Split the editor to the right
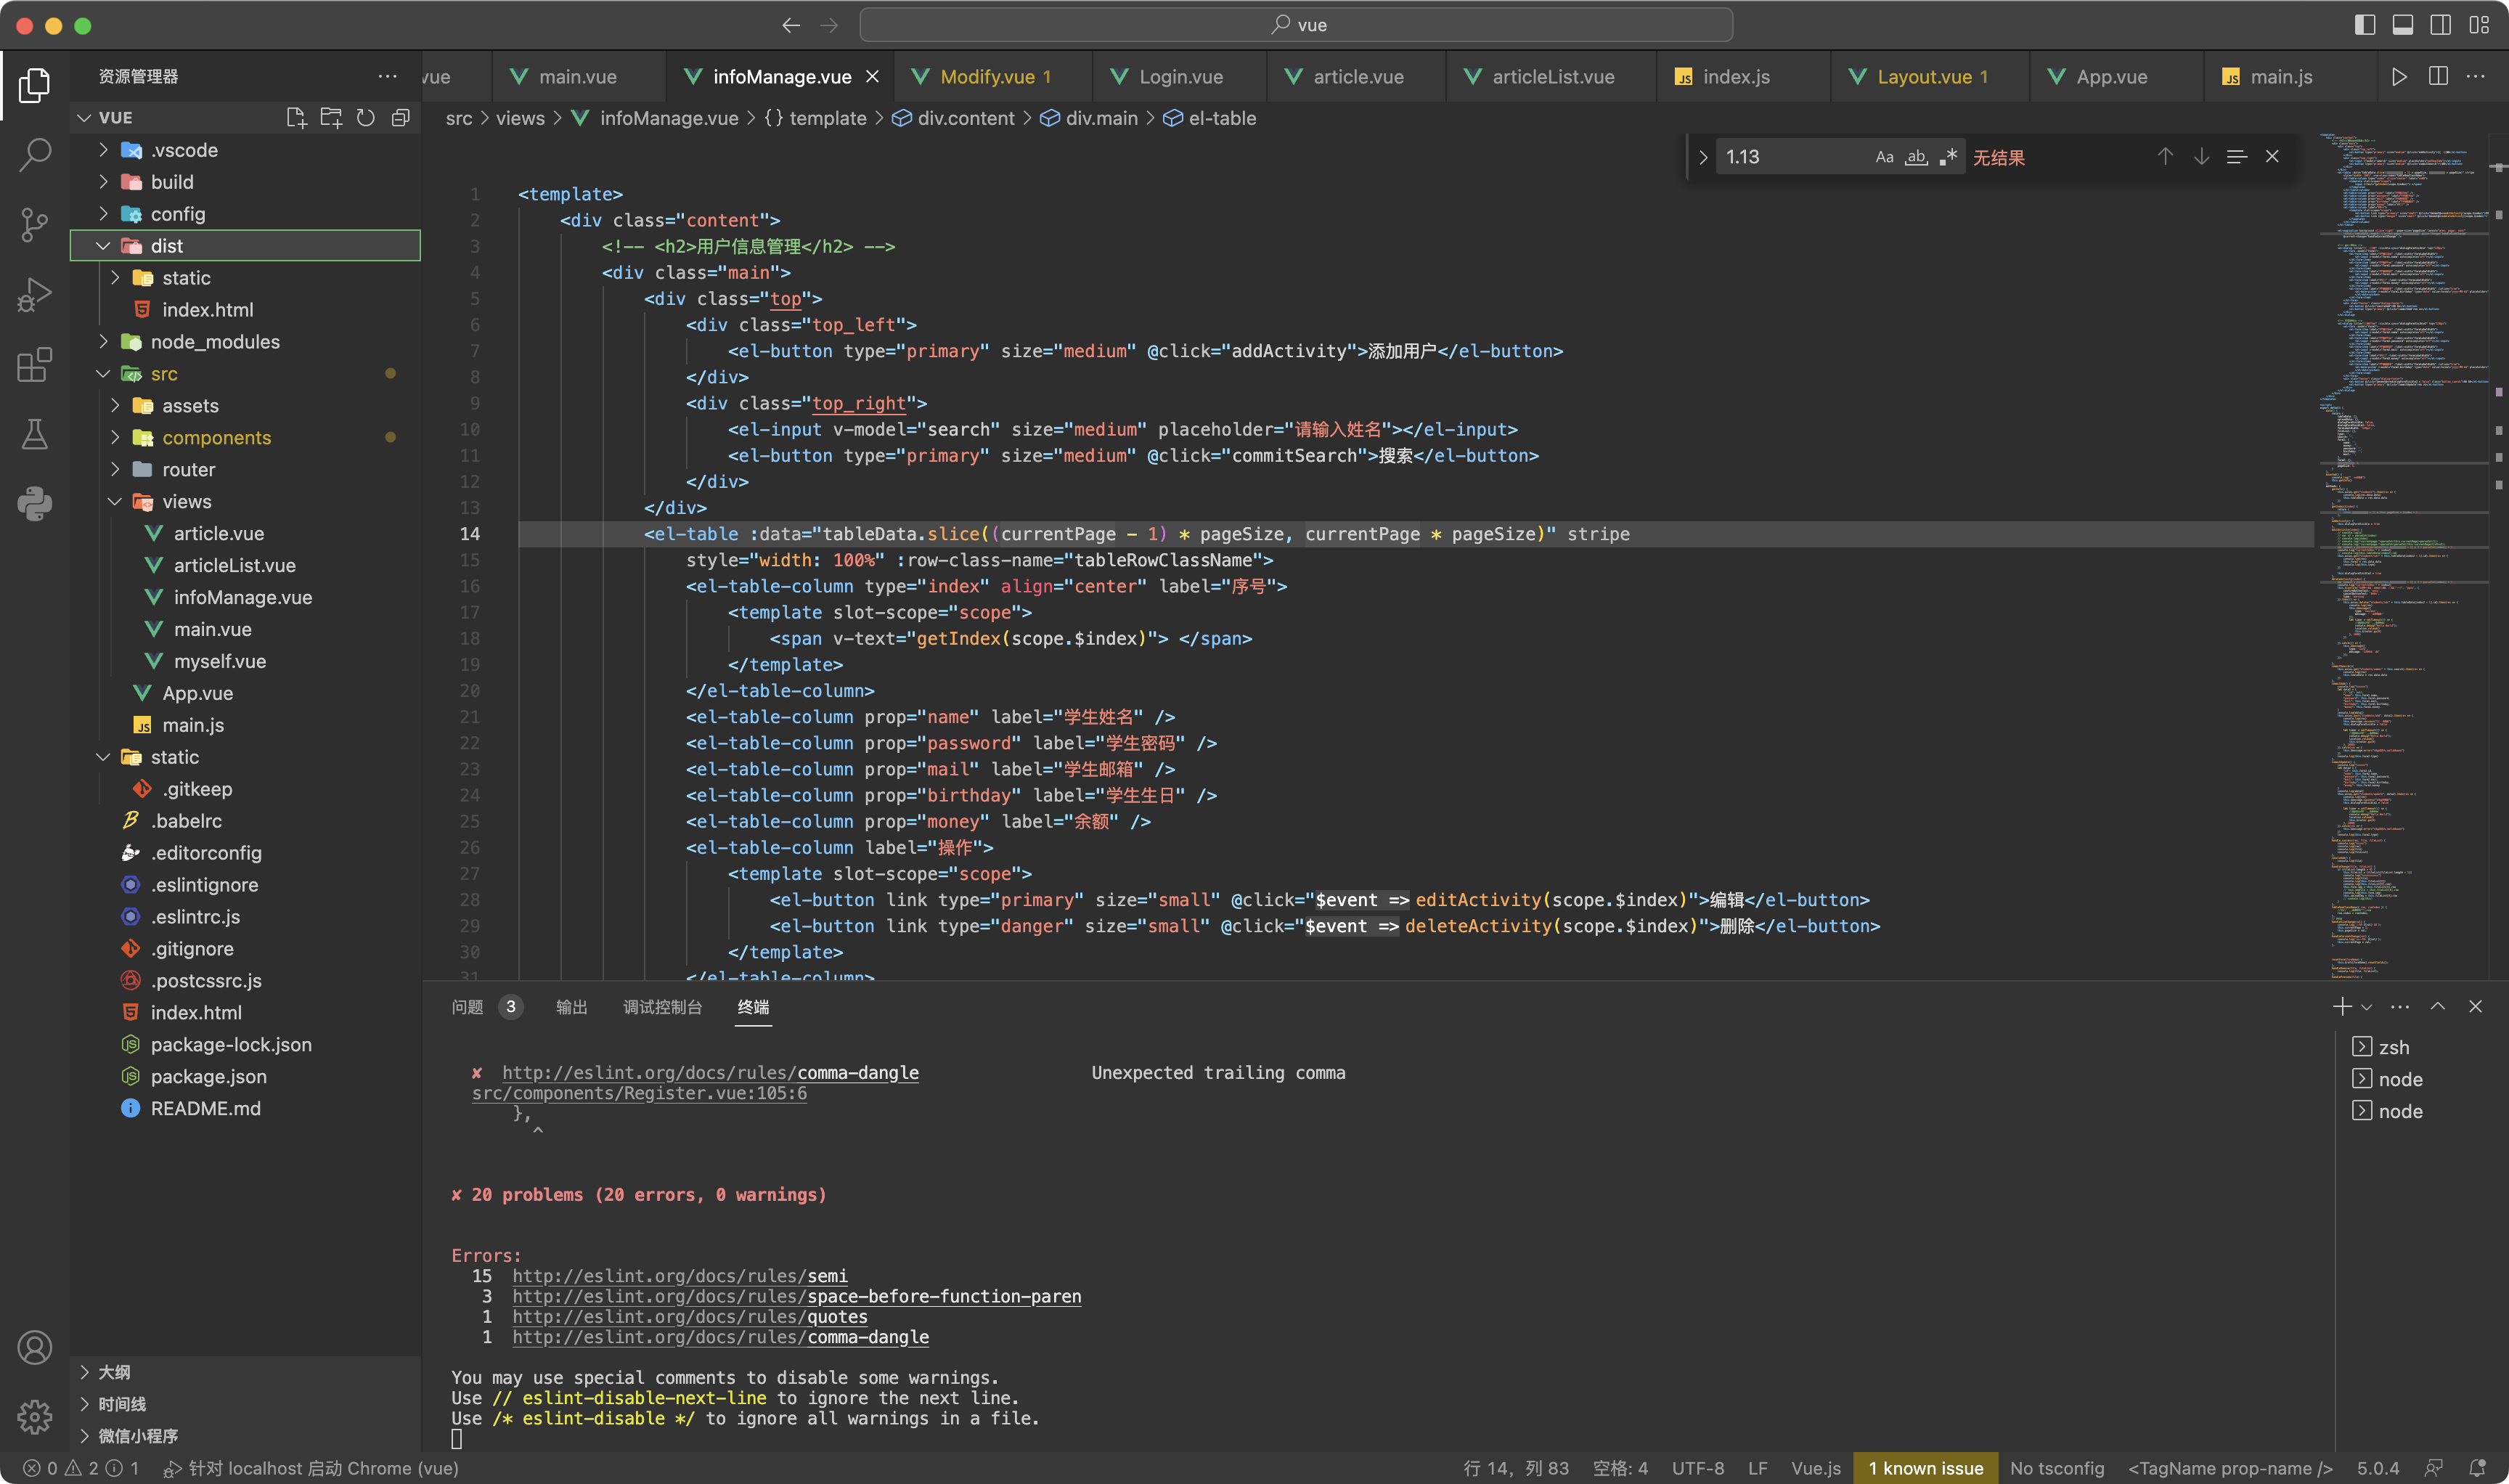The height and width of the screenshot is (1484, 2509). (x=2438, y=77)
